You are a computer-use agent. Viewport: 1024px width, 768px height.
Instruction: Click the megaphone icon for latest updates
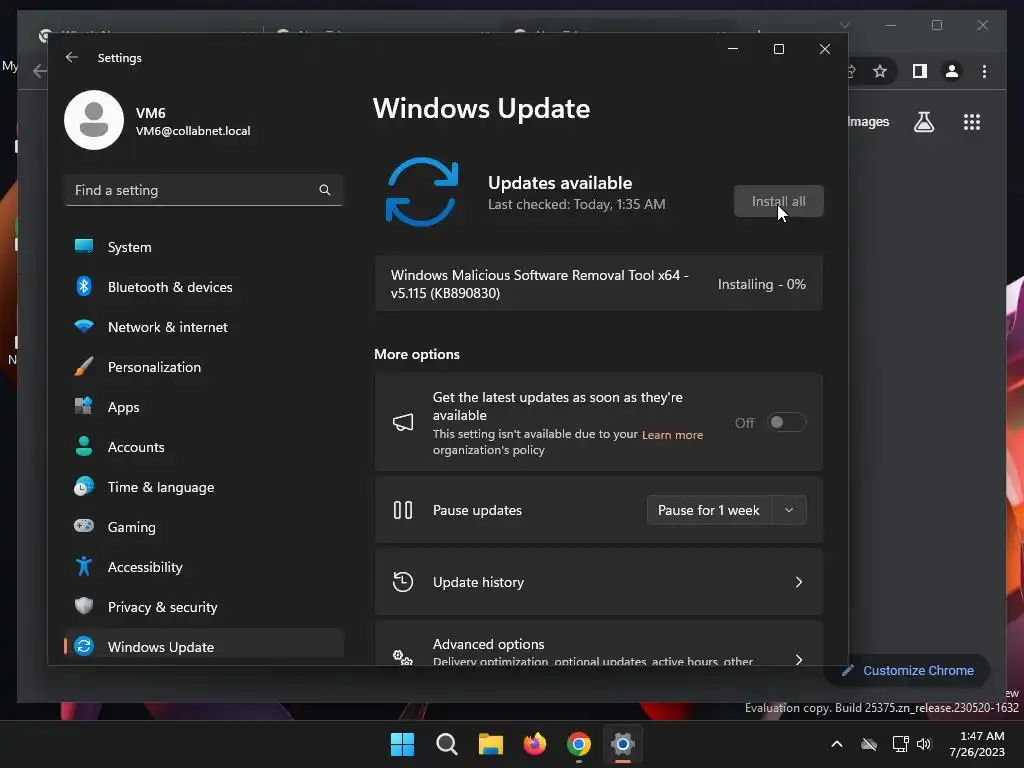point(403,422)
